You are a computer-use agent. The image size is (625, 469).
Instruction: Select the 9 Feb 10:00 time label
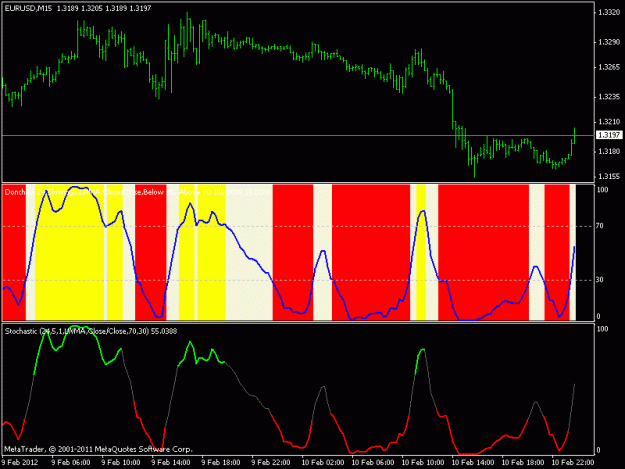click(x=121, y=462)
